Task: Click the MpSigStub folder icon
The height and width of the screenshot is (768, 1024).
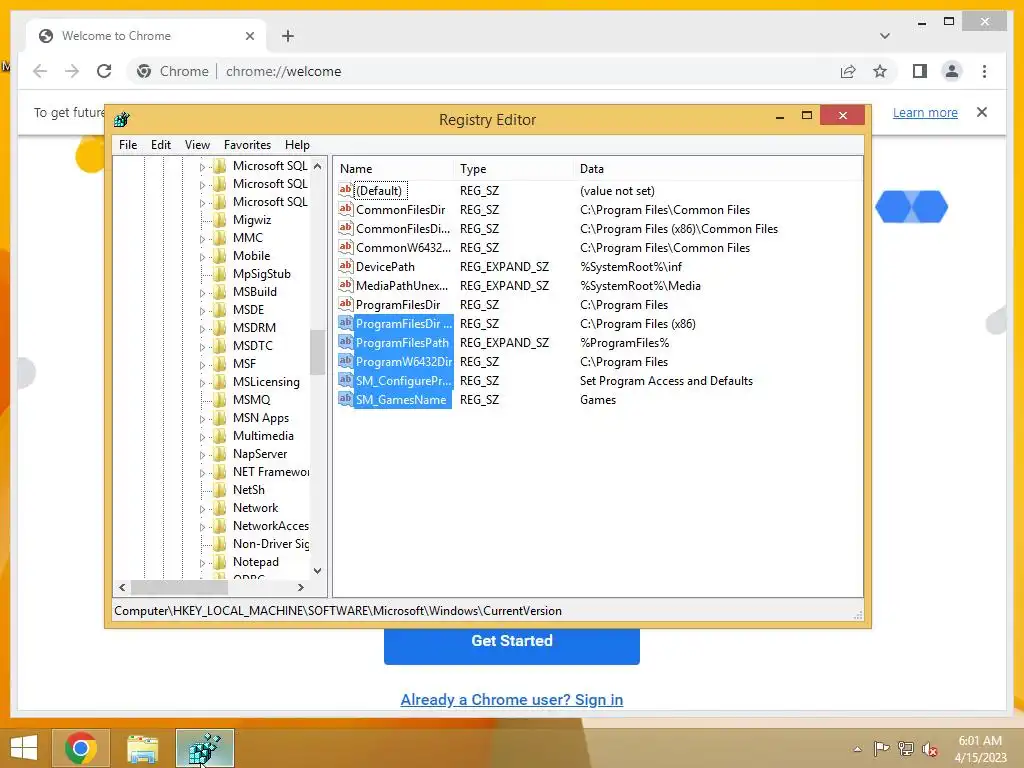Action: pyautogui.click(x=220, y=274)
